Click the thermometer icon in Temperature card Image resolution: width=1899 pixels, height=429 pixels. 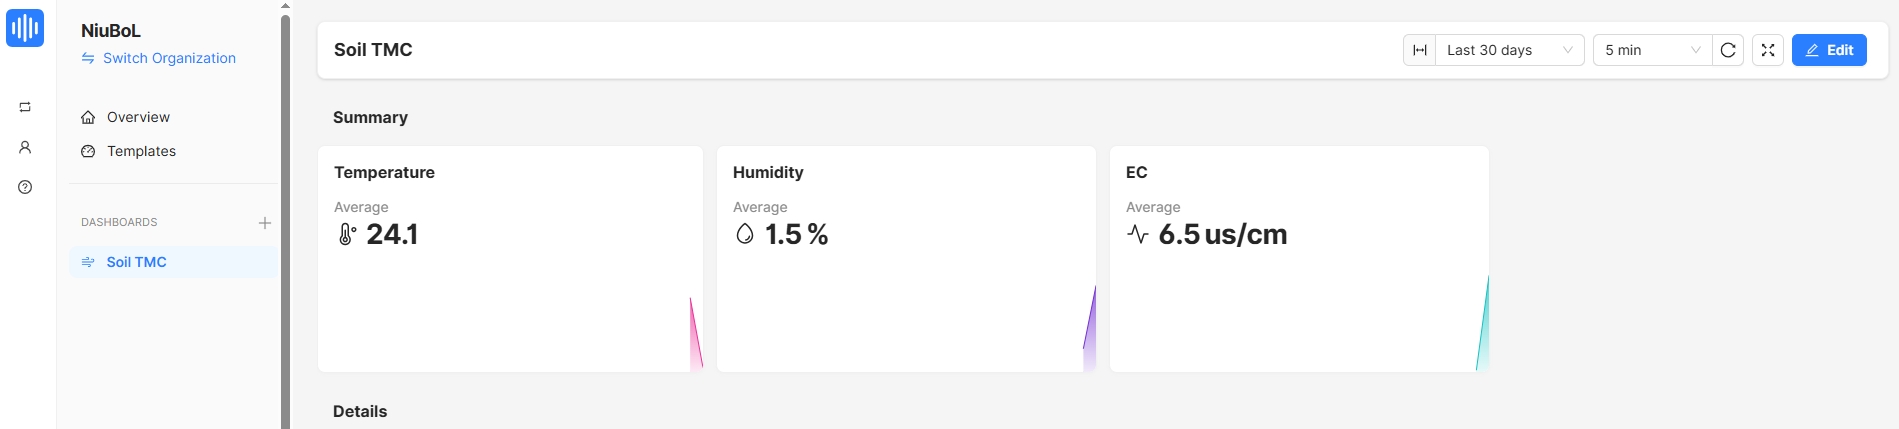point(346,235)
